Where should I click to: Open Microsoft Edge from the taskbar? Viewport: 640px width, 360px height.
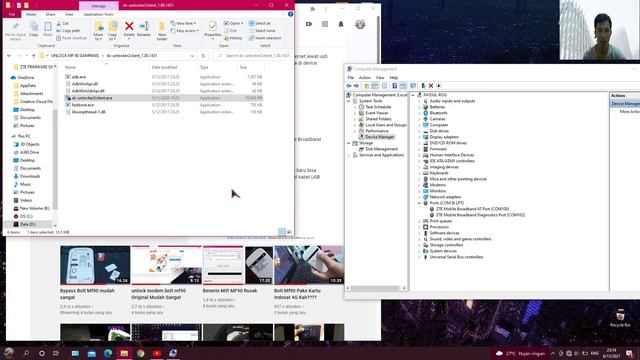pos(108,353)
